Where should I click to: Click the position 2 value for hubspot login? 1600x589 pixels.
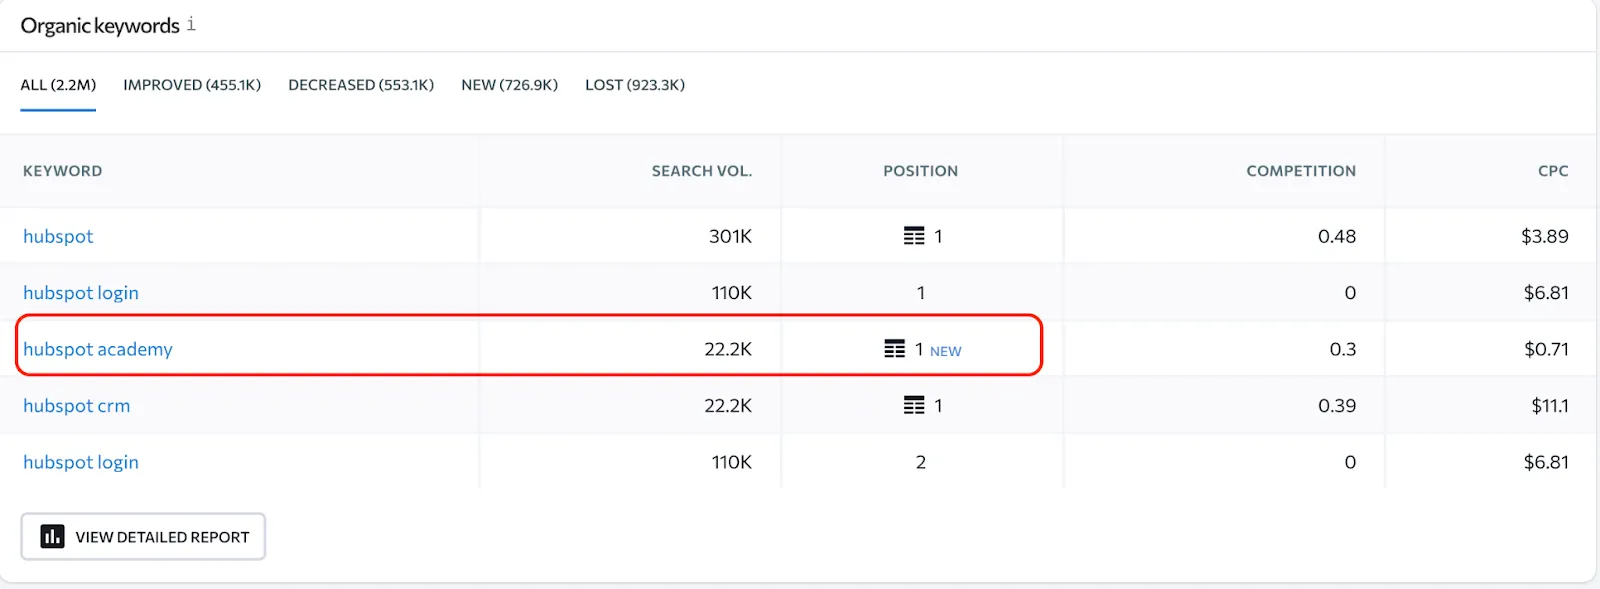pyautogui.click(x=921, y=462)
